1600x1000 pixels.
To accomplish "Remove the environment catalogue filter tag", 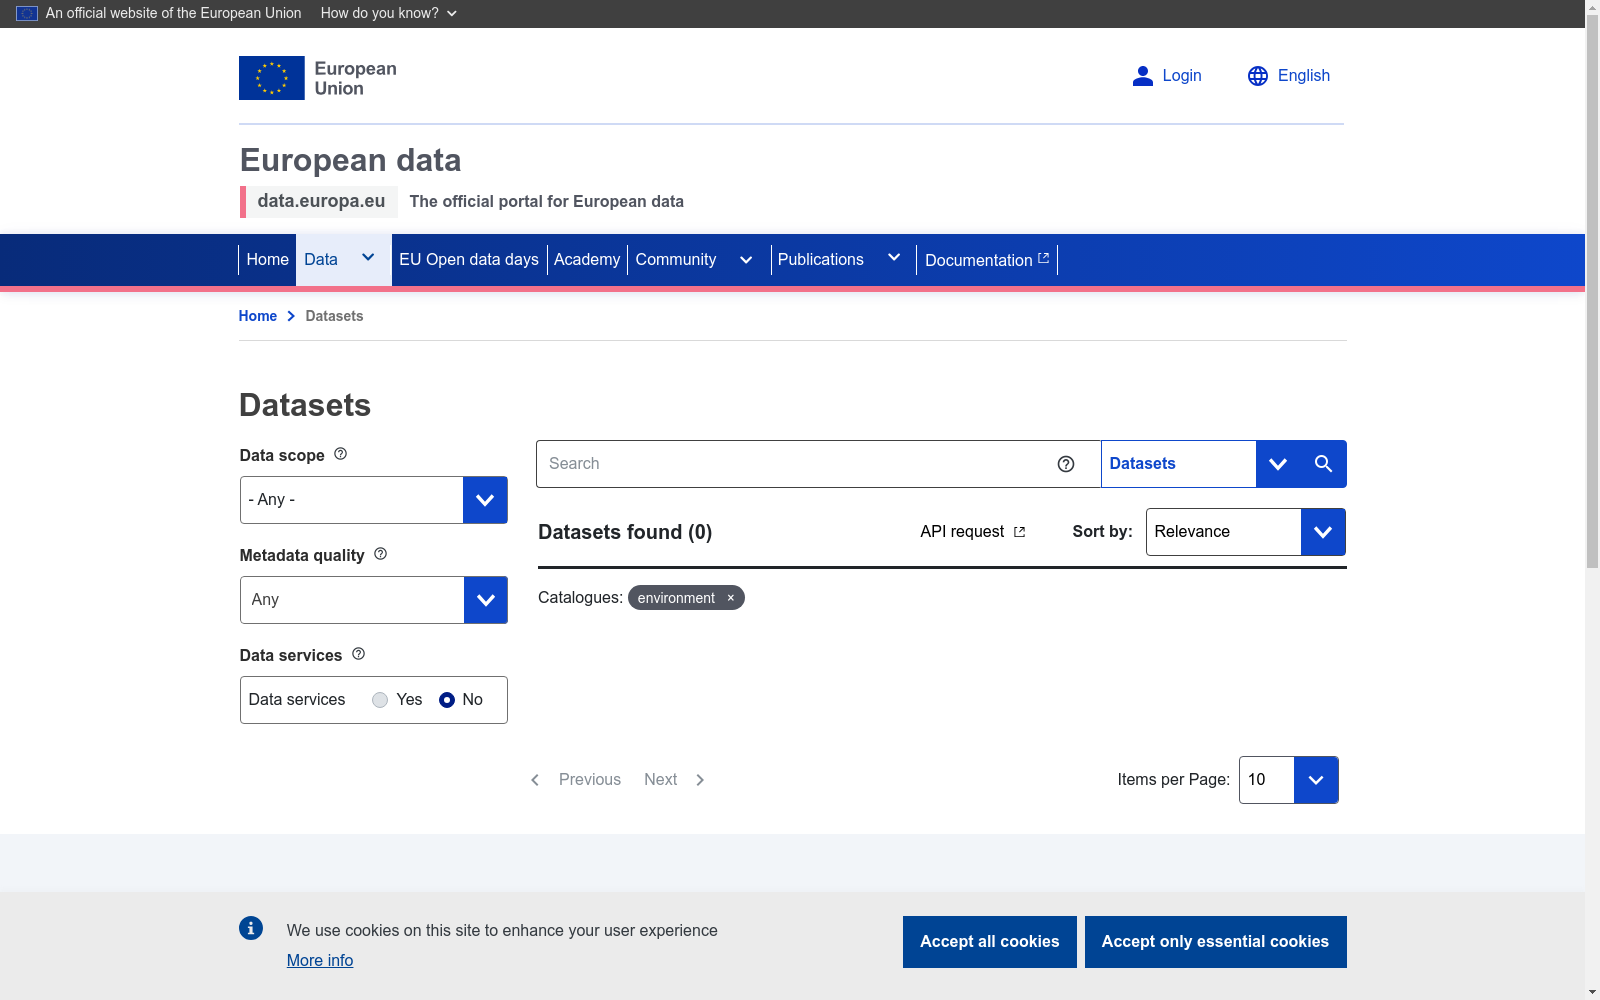I will (730, 598).
